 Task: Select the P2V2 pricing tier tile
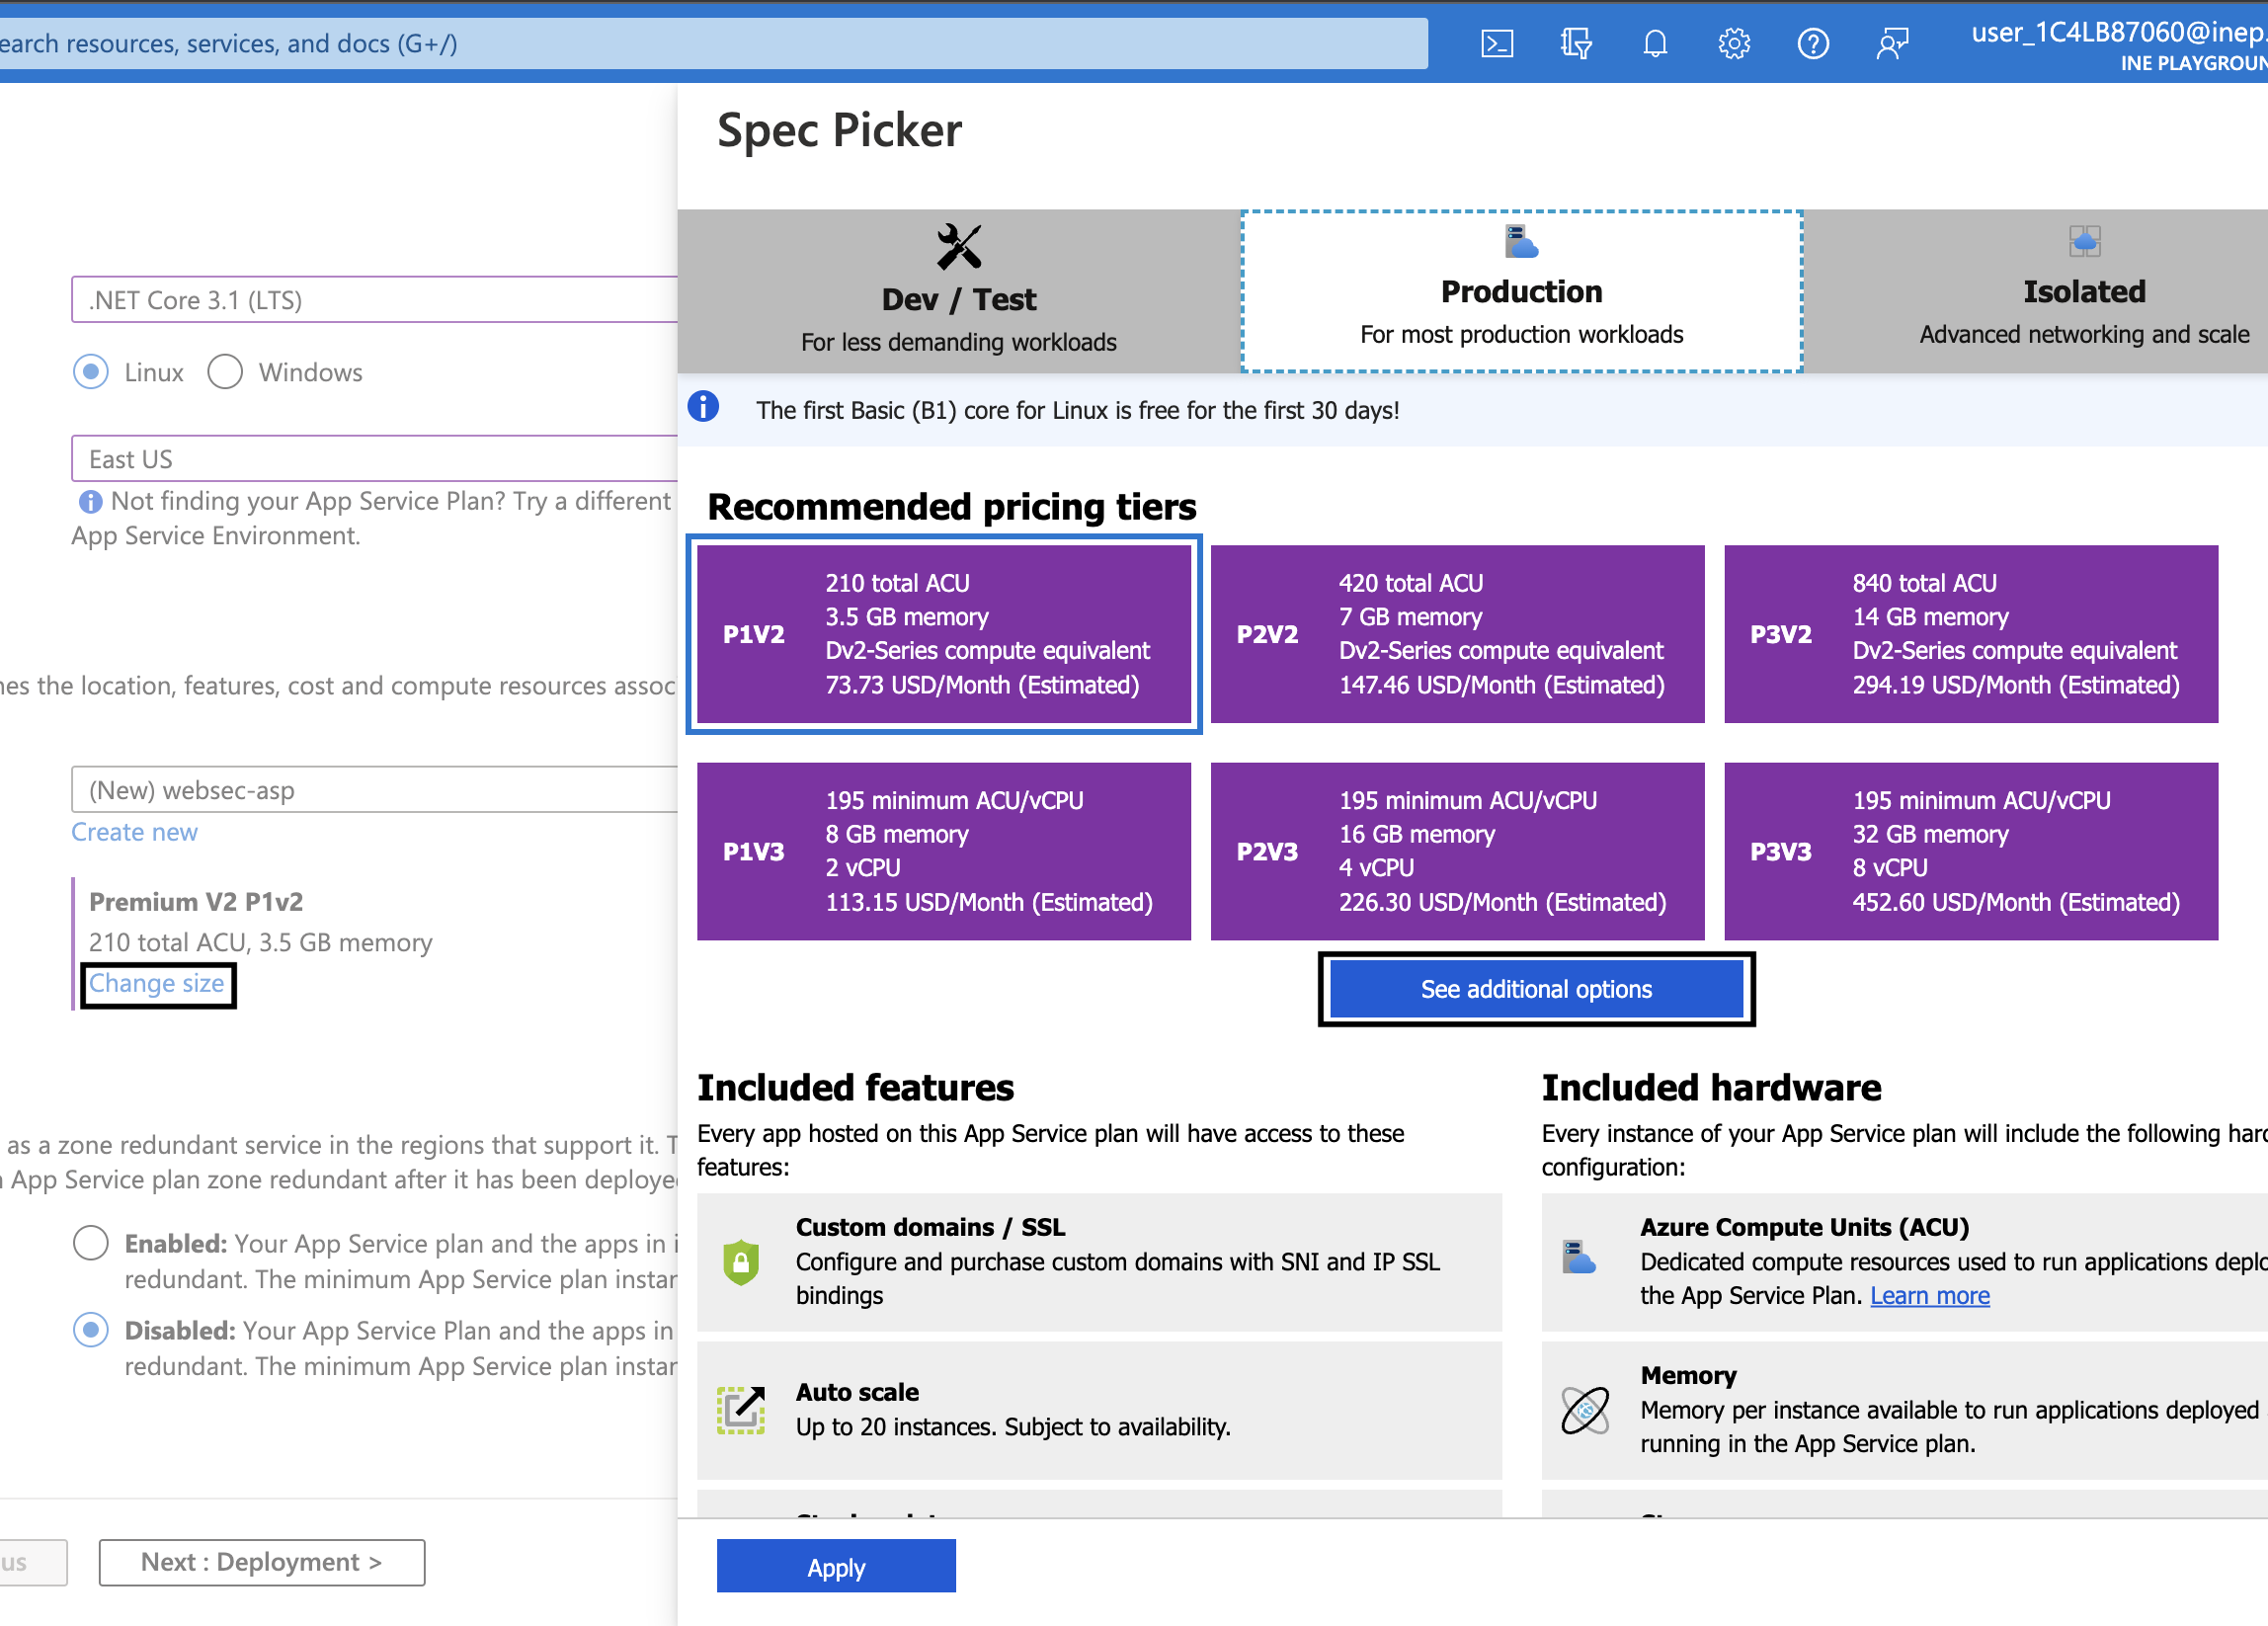pyautogui.click(x=1457, y=634)
